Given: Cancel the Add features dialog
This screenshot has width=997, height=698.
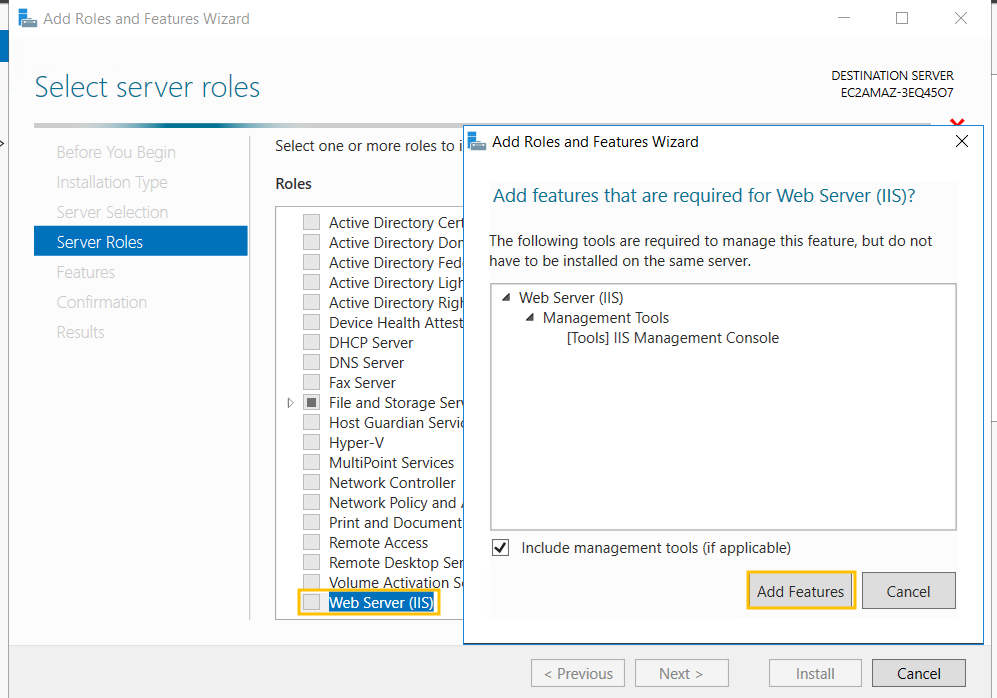Looking at the screenshot, I should tap(908, 591).
